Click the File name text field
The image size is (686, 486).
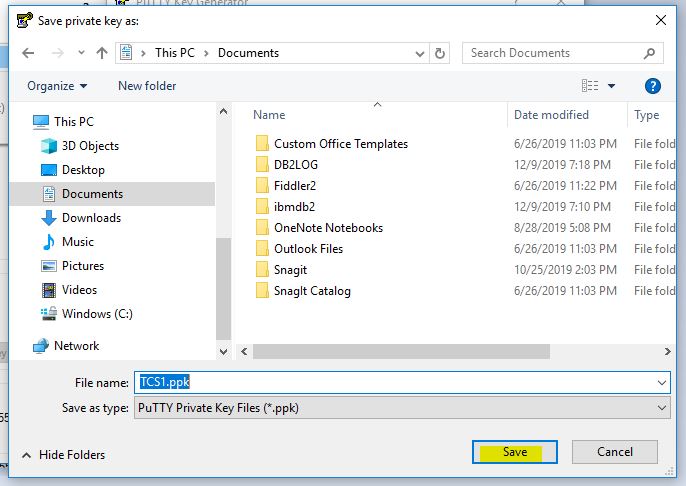(x=402, y=382)
